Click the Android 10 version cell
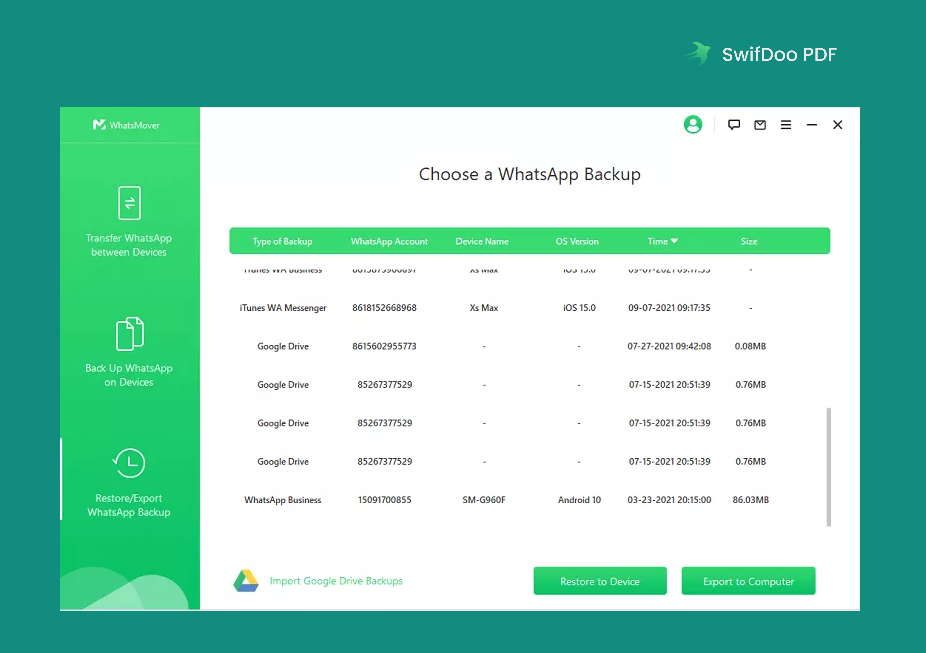926x653 pixels. point(579,499)
